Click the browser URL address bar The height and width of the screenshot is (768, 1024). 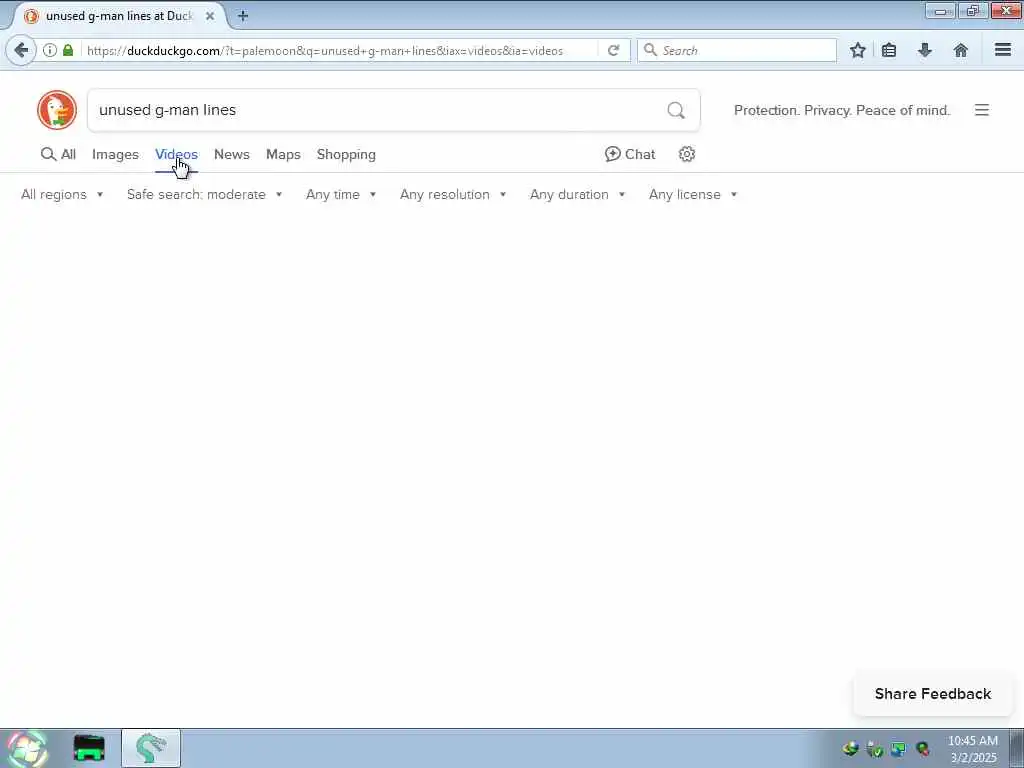pos(340,50)
